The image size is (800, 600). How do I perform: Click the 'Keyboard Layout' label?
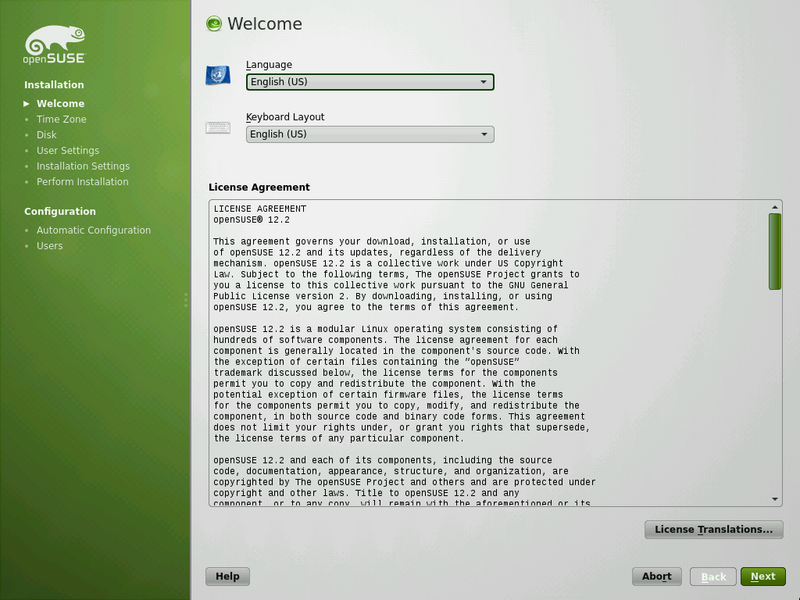click(285, 117)
